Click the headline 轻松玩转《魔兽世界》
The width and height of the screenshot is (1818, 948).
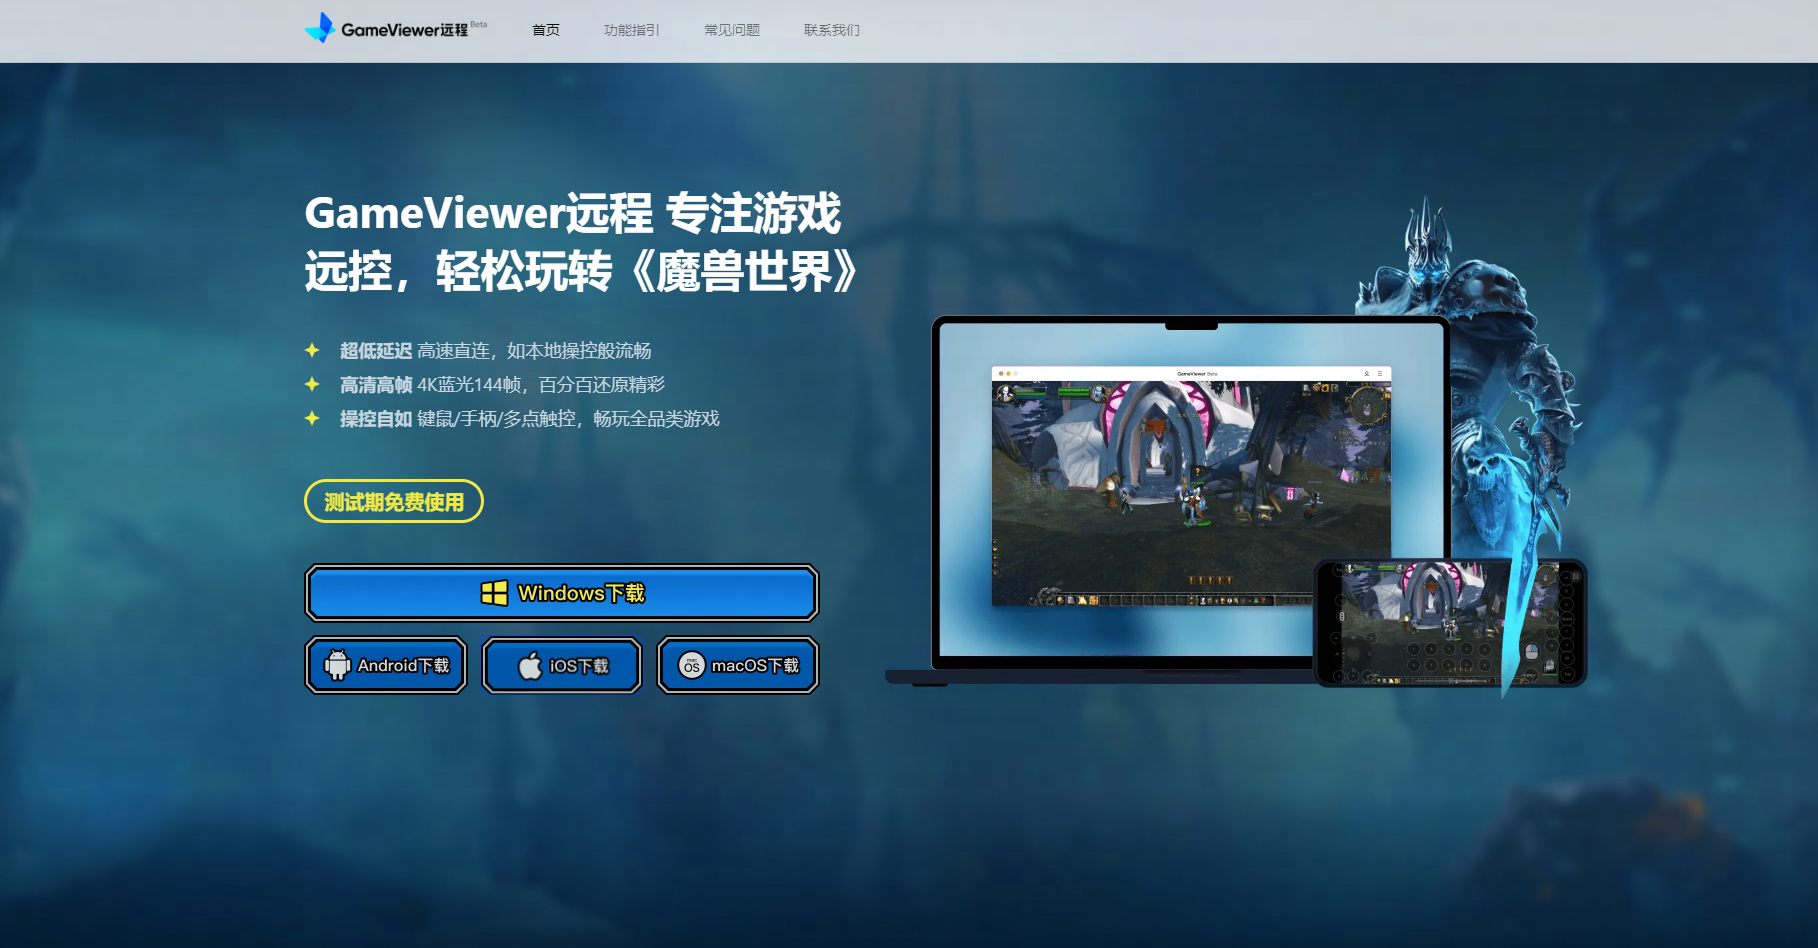(x=647, y=271)
